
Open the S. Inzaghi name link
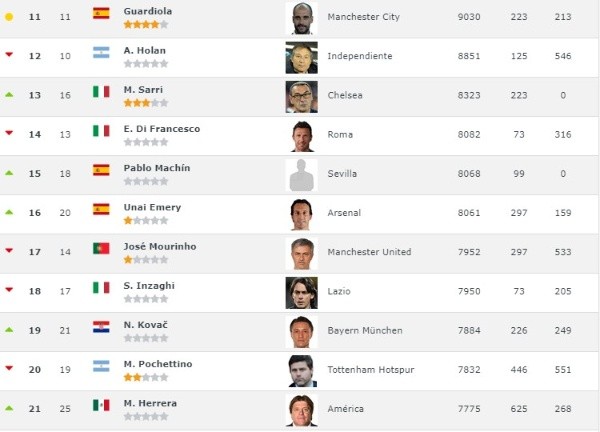point(150,285)
